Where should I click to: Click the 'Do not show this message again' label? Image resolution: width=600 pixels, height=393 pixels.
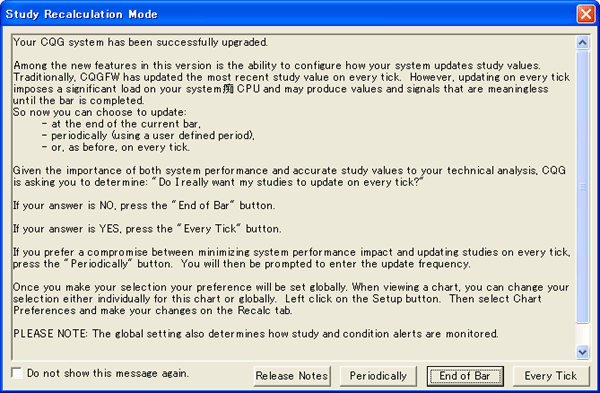[108, 373]
